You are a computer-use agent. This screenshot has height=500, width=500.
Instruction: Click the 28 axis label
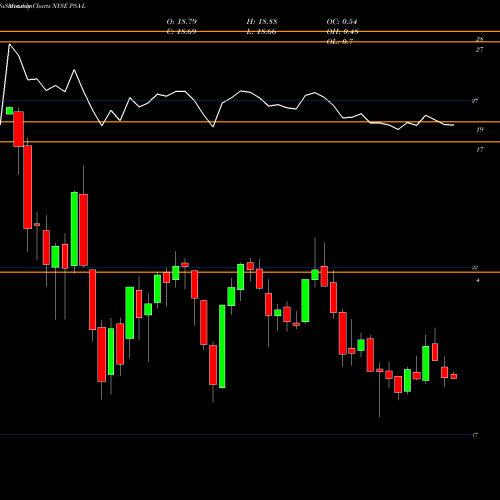click(x=479, y=39)
